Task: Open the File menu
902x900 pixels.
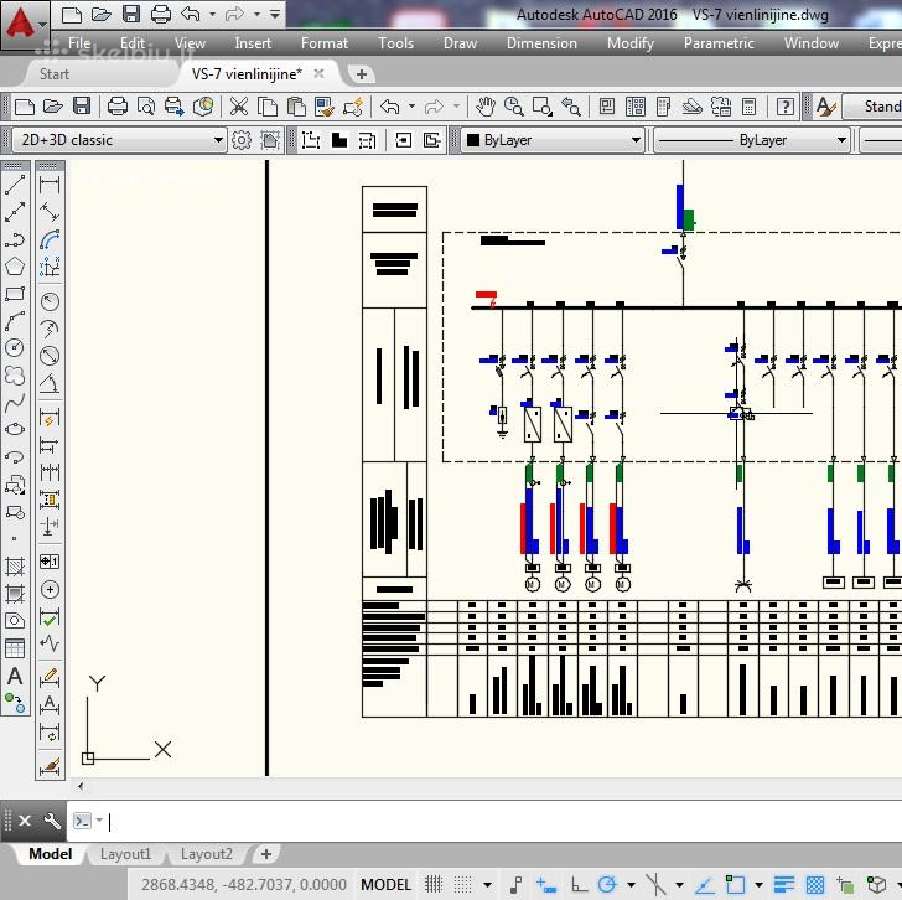Action: tap(79, 43)
